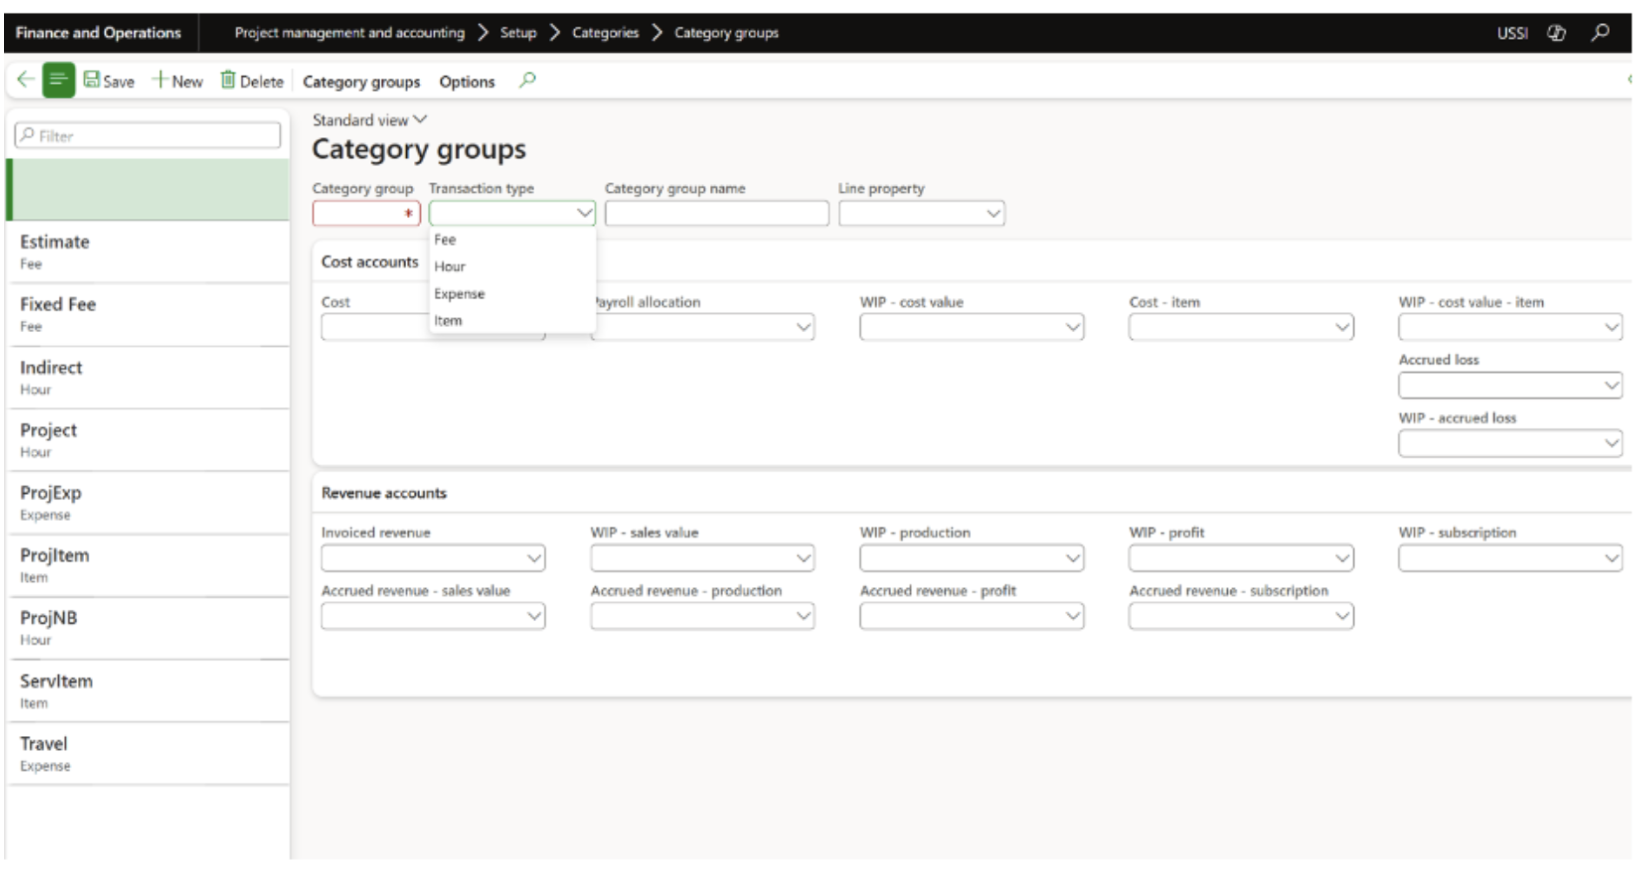
Task: Toggle the green list pane icon
Action: [58, 80]
